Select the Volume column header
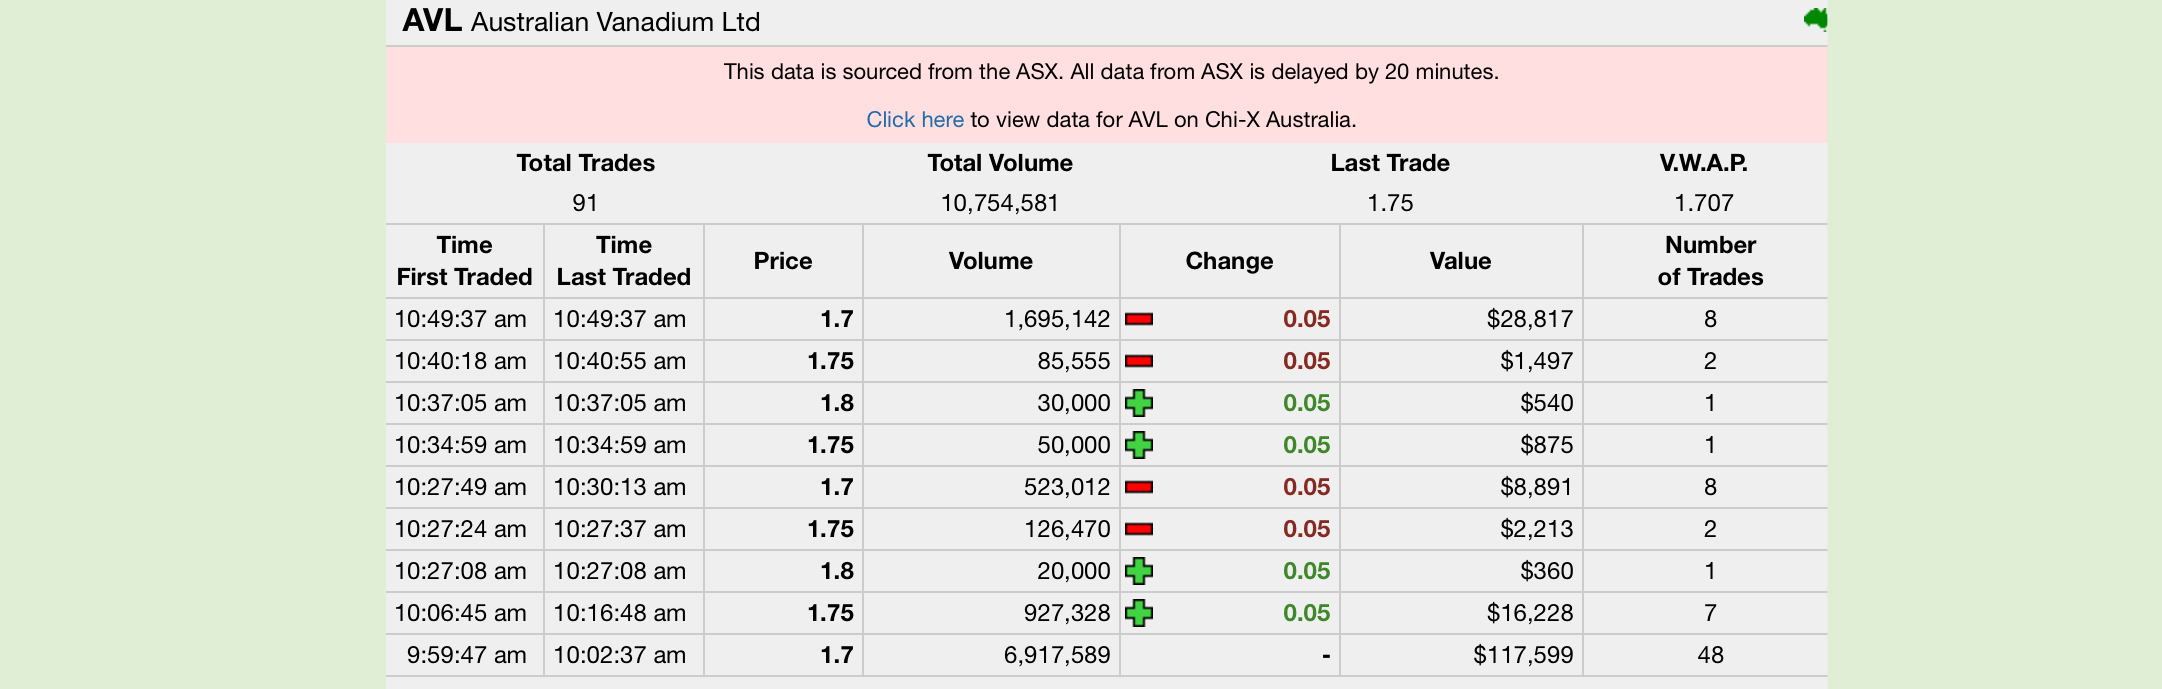The height and width of the screenshot is (689, 2162). [991, 261]
